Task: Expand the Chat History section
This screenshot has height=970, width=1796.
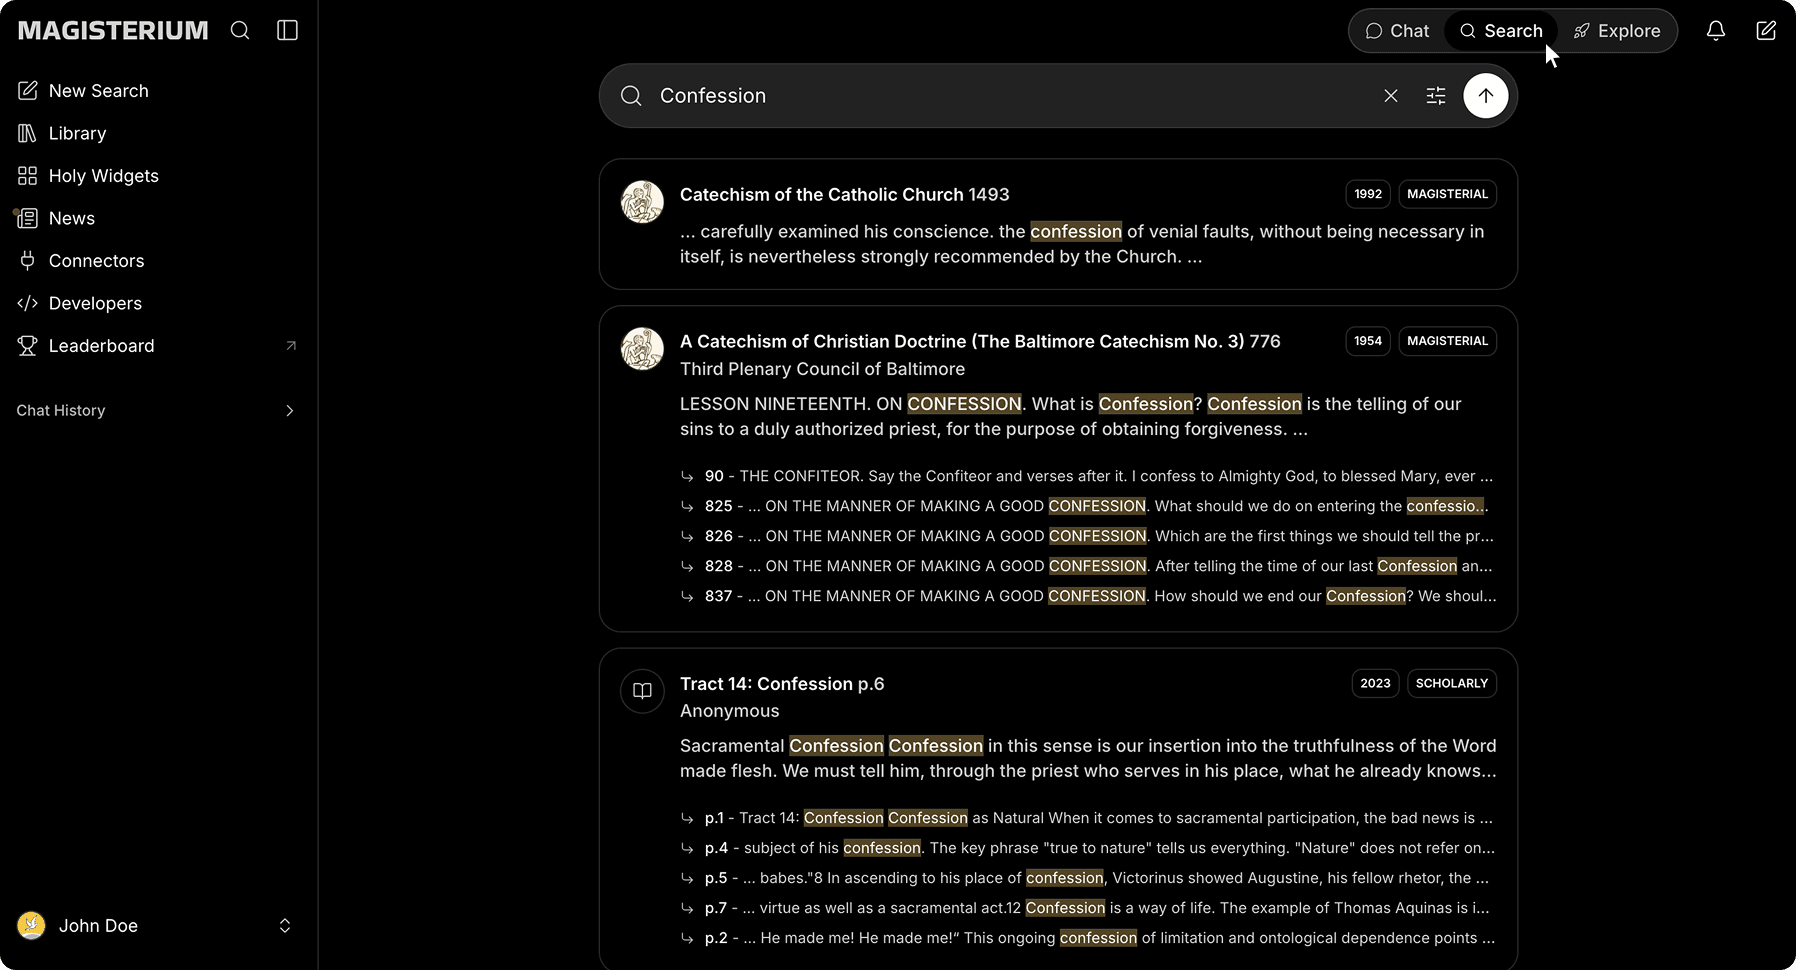Action: tap(156, 411)
